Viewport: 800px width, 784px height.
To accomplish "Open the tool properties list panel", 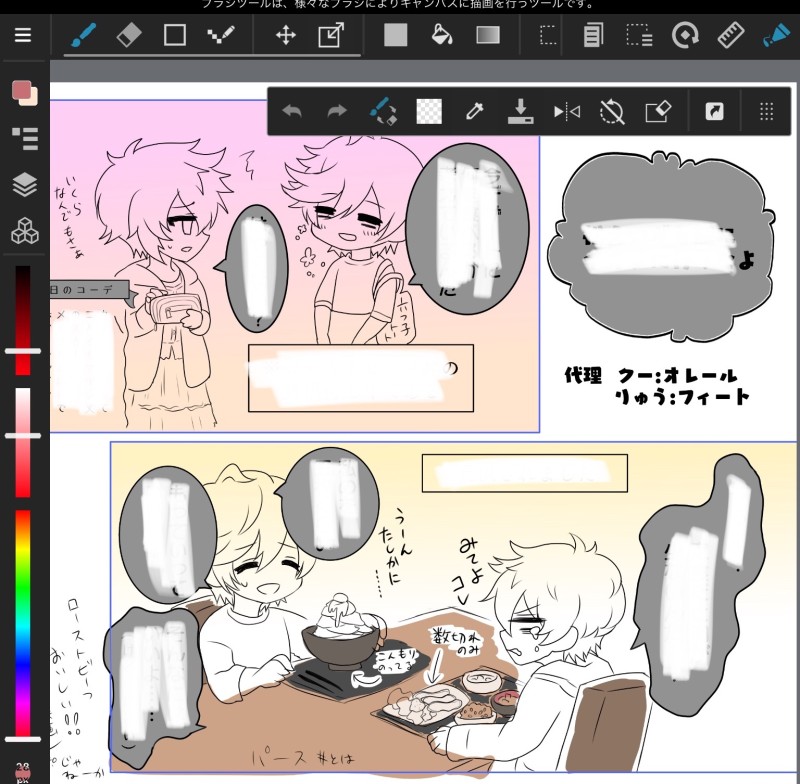I will tap(25, 138).
